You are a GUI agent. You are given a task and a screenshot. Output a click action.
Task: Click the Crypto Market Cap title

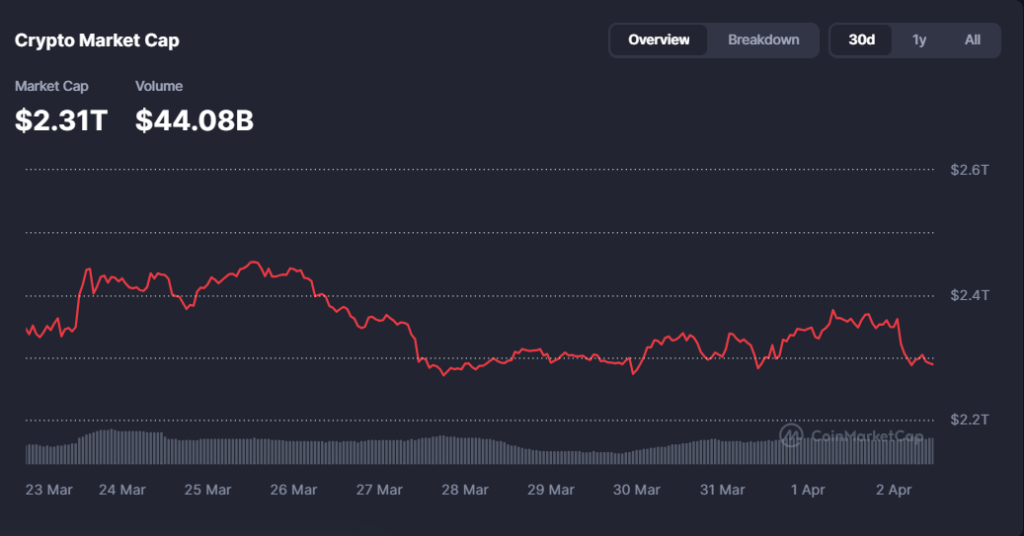tap(97, 41)
